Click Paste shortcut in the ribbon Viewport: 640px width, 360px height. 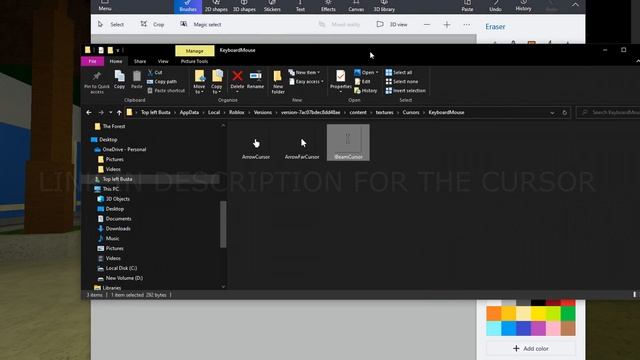(165, 90)
